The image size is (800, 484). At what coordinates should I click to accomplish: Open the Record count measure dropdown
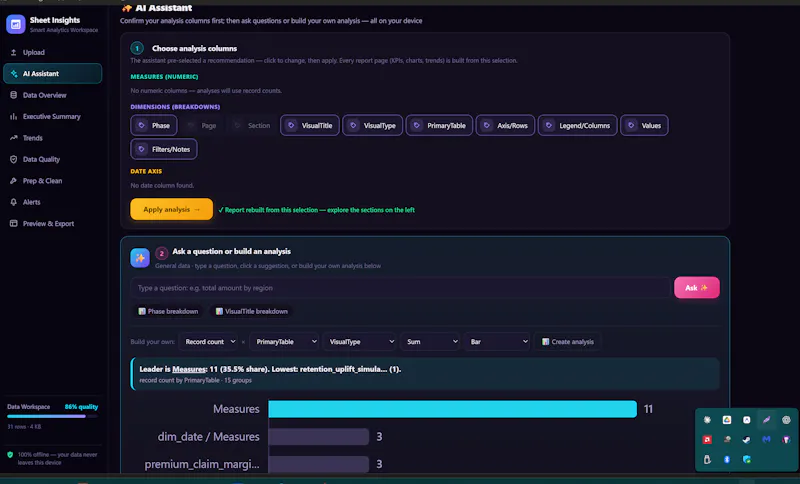tap(209, 342)
